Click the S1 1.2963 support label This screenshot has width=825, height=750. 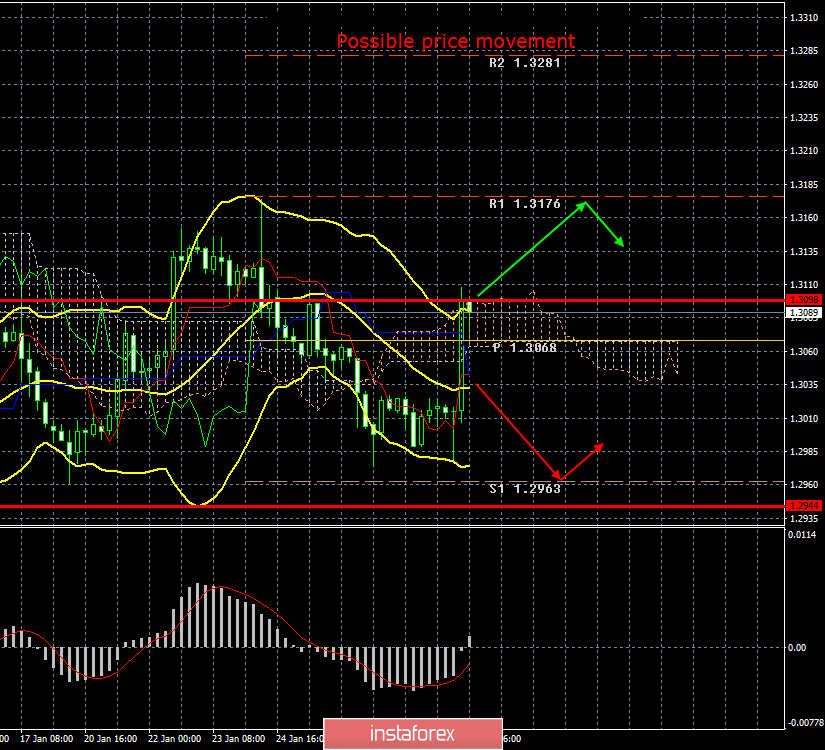525,489
